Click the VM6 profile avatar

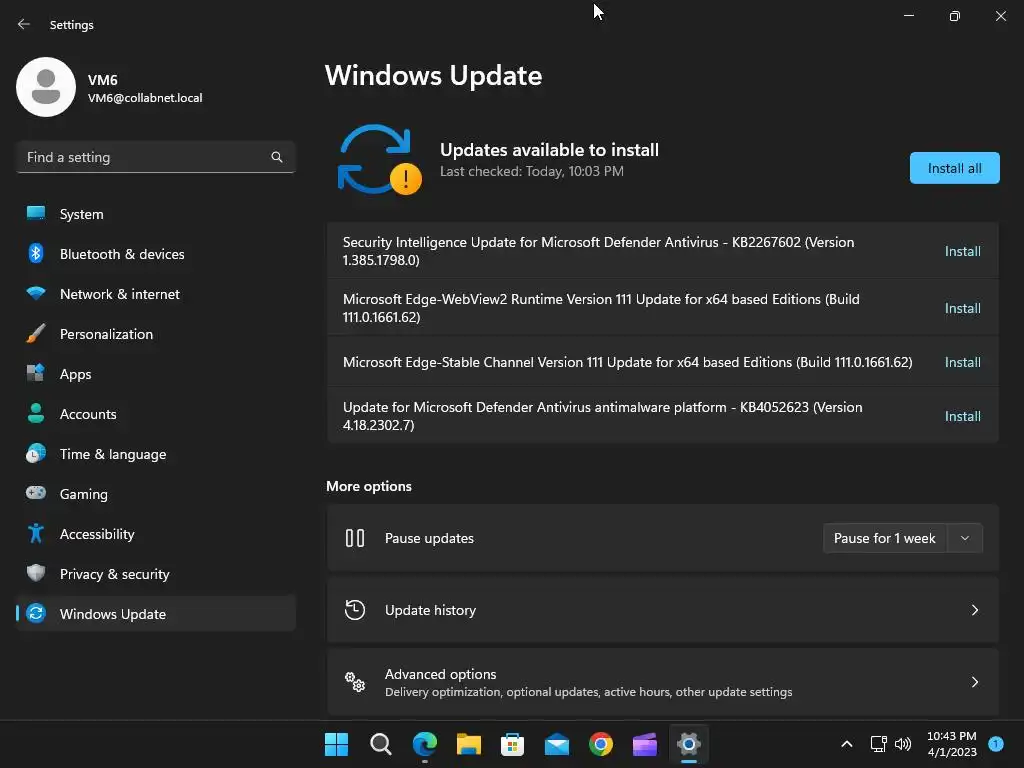tap(46, 87)
